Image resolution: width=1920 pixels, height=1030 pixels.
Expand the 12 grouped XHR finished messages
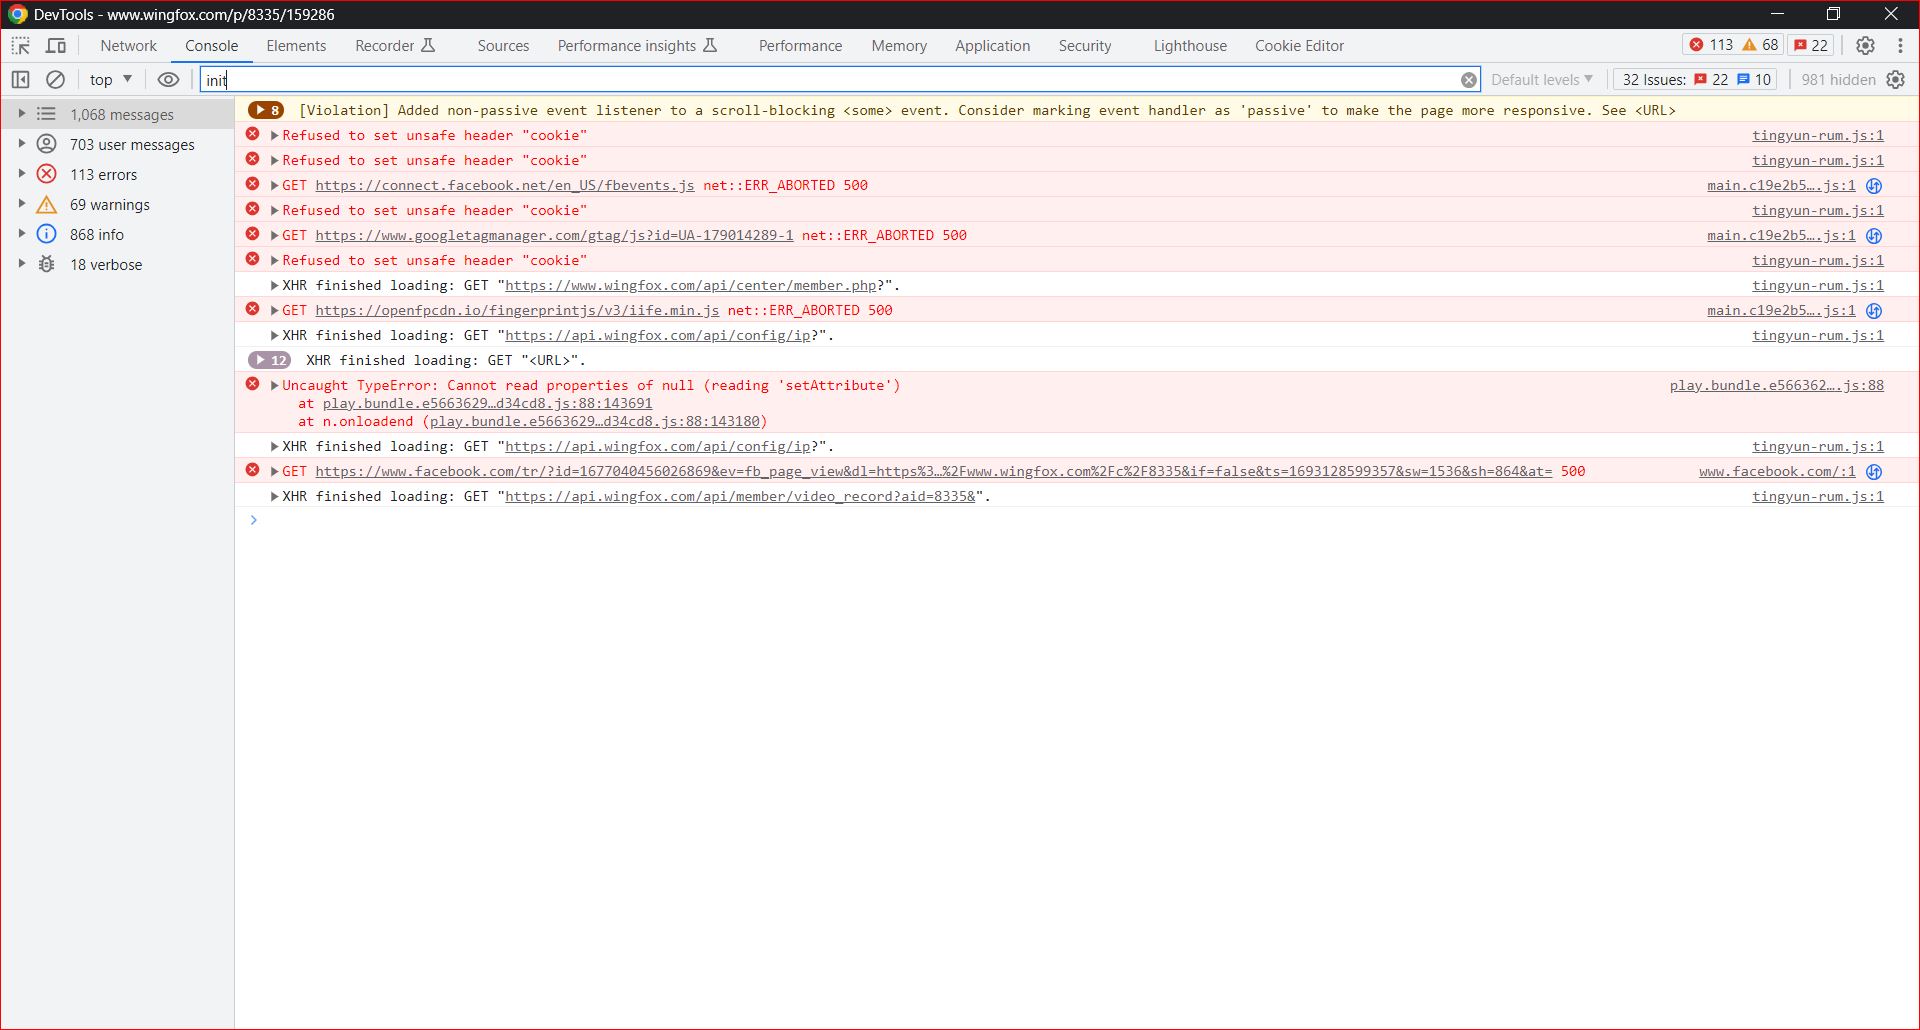(x=269, y=360)
